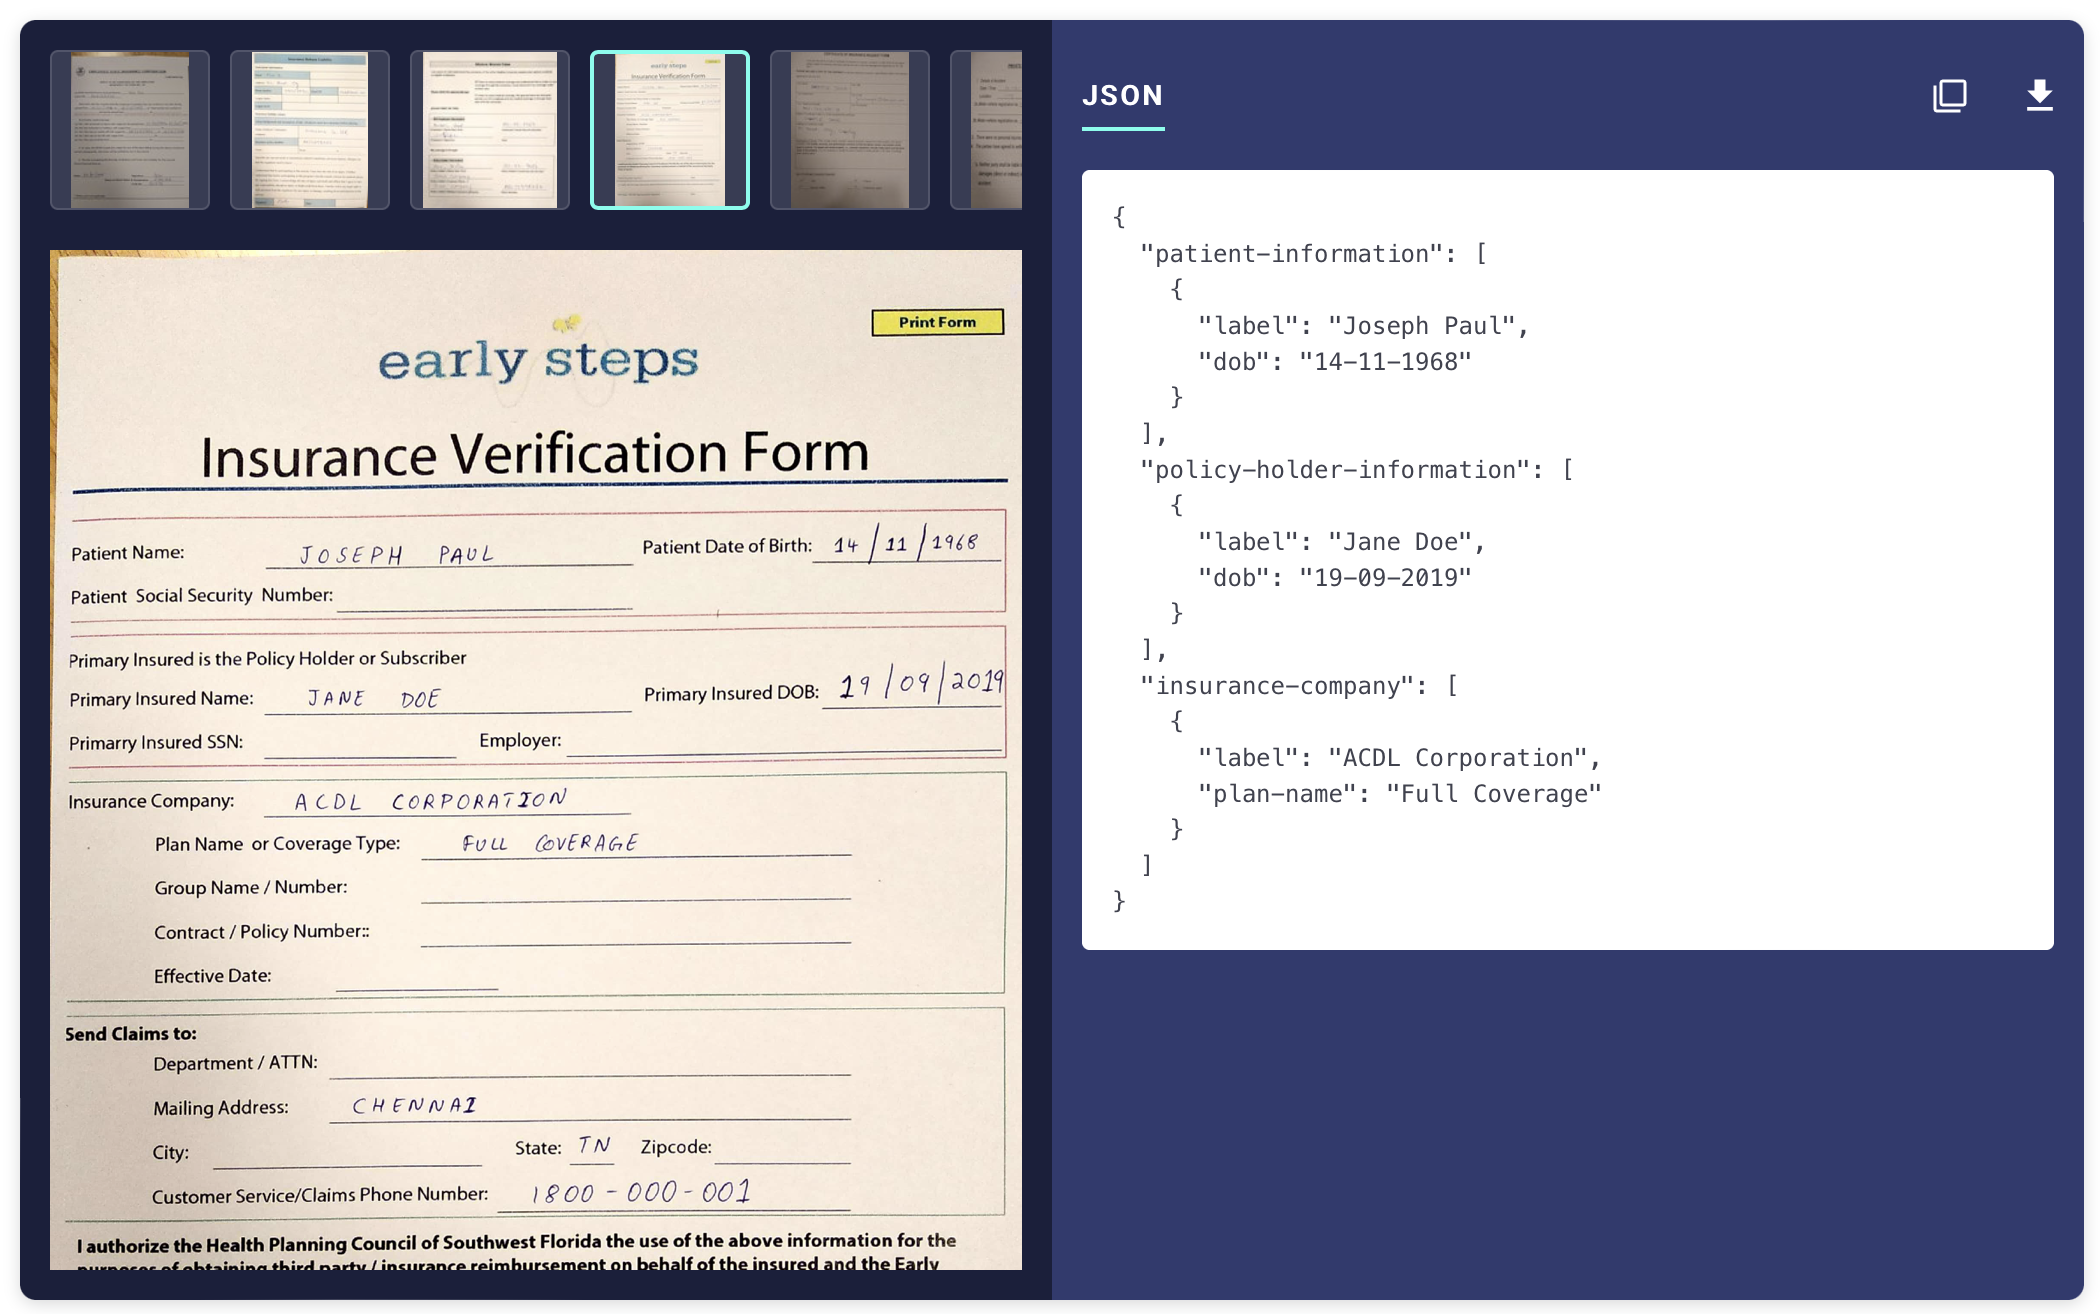The width and height of the screenshot is (2100, 1314).
Task: Click the Insurance Company line showing ACDL Corporation
Action: tap(428, 799)
